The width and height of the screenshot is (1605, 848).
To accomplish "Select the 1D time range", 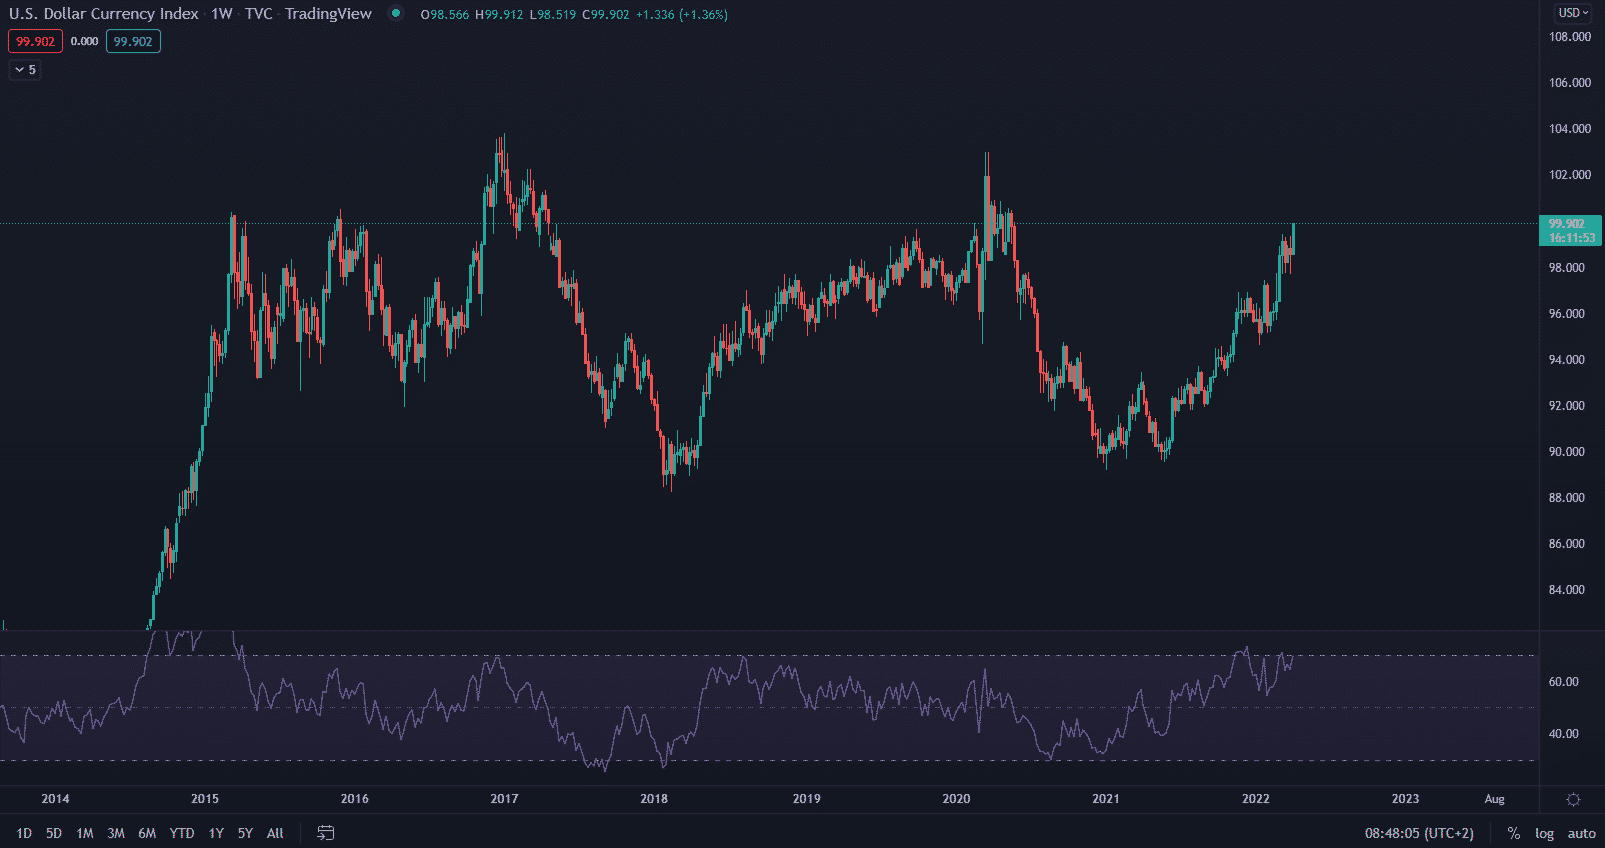I will [24, 833].
